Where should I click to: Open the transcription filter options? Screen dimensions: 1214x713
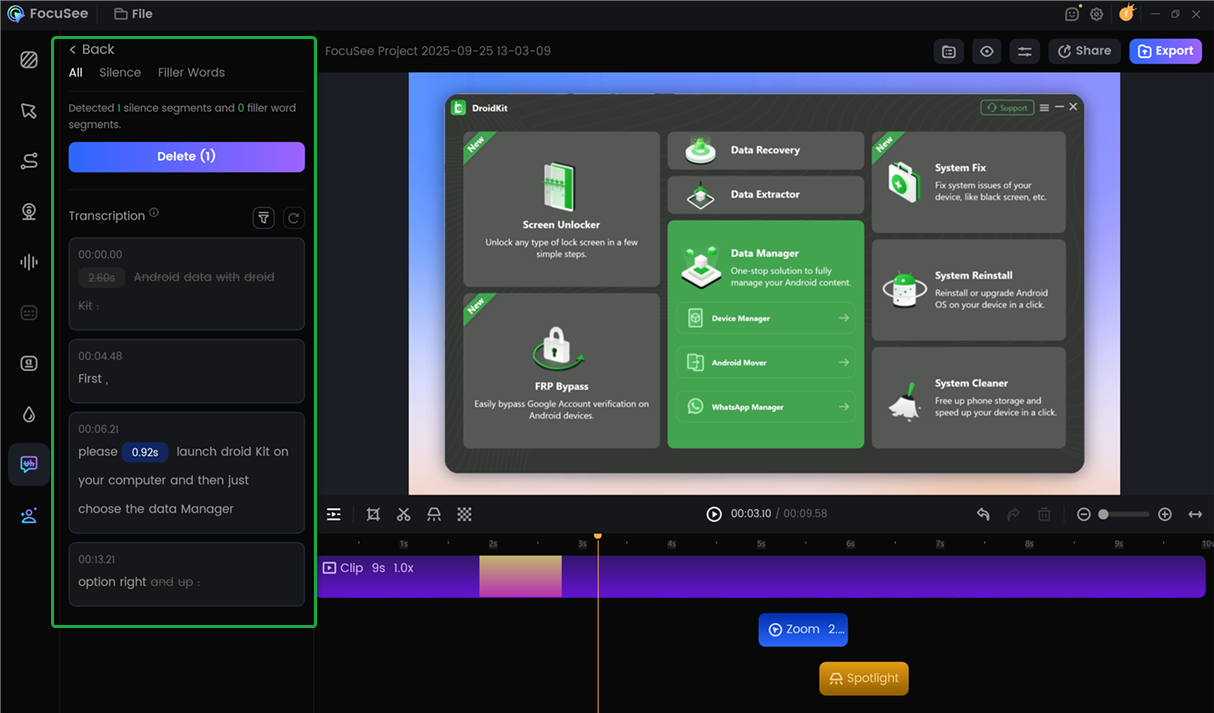coord(264,218)
